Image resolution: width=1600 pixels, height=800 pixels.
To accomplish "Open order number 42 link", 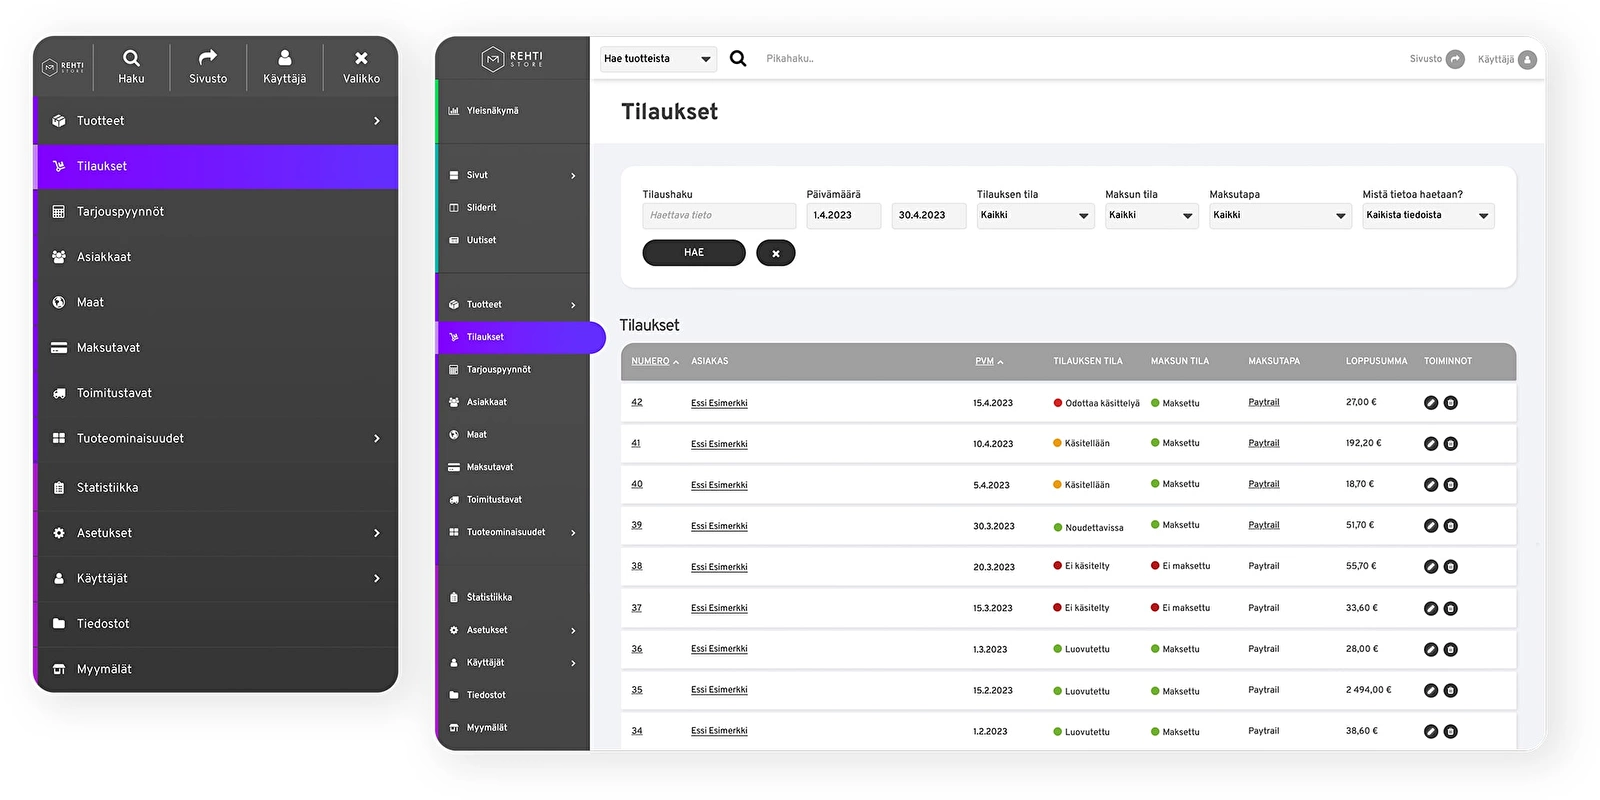I will click(637, 402).
